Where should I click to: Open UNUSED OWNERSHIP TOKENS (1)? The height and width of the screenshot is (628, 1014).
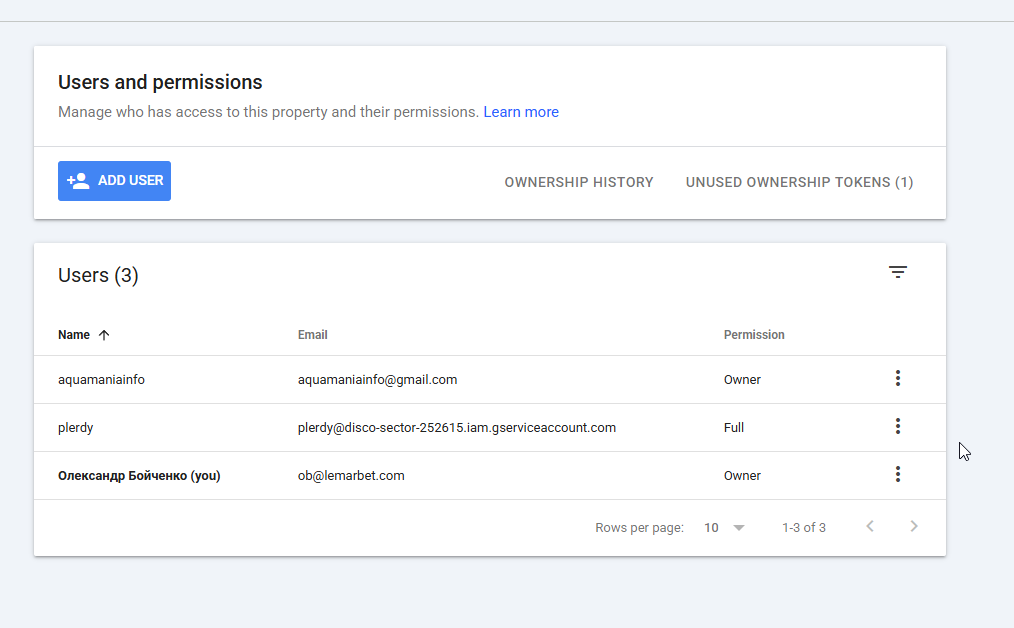click(x=799, y=182)
